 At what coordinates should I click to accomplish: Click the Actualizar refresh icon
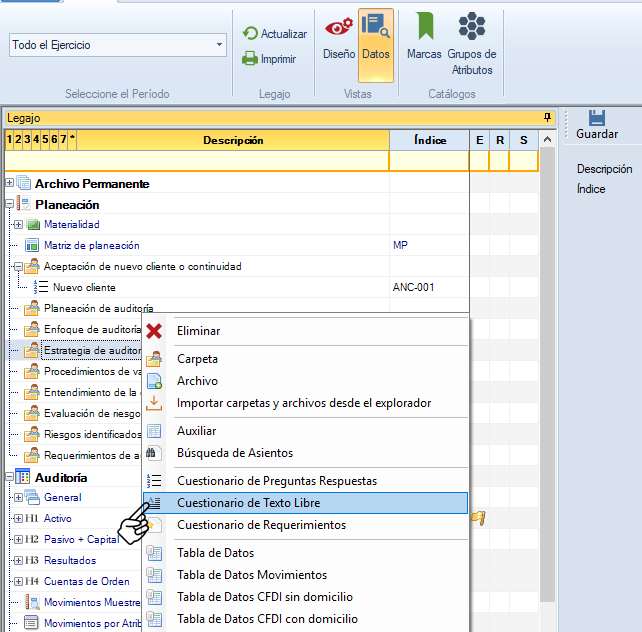click(250, 34)
